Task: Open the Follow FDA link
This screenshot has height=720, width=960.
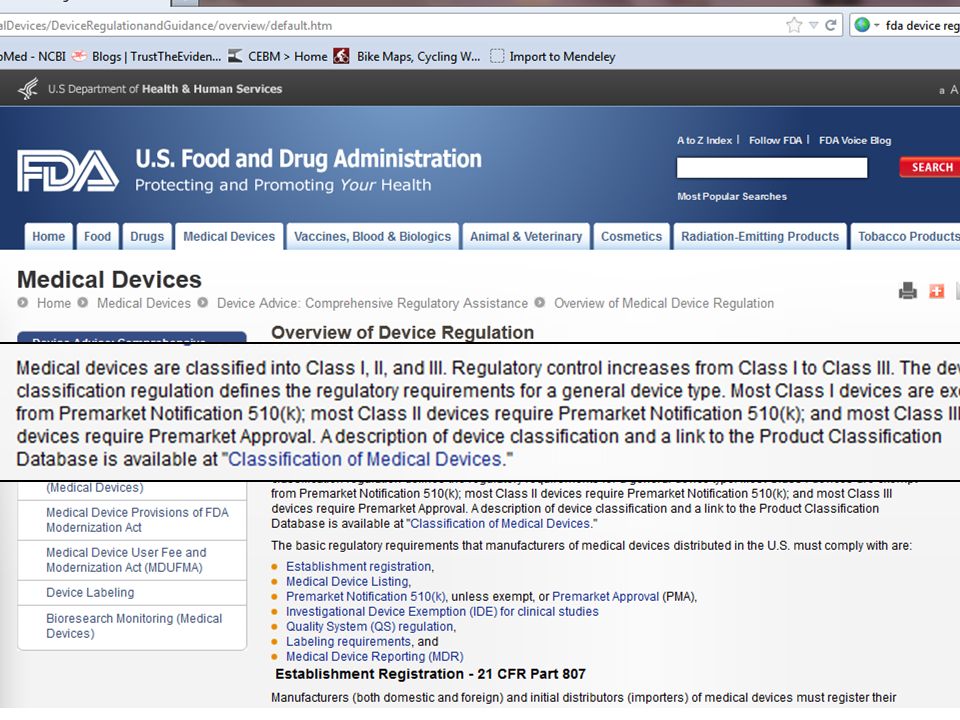Action: [775, 140]
